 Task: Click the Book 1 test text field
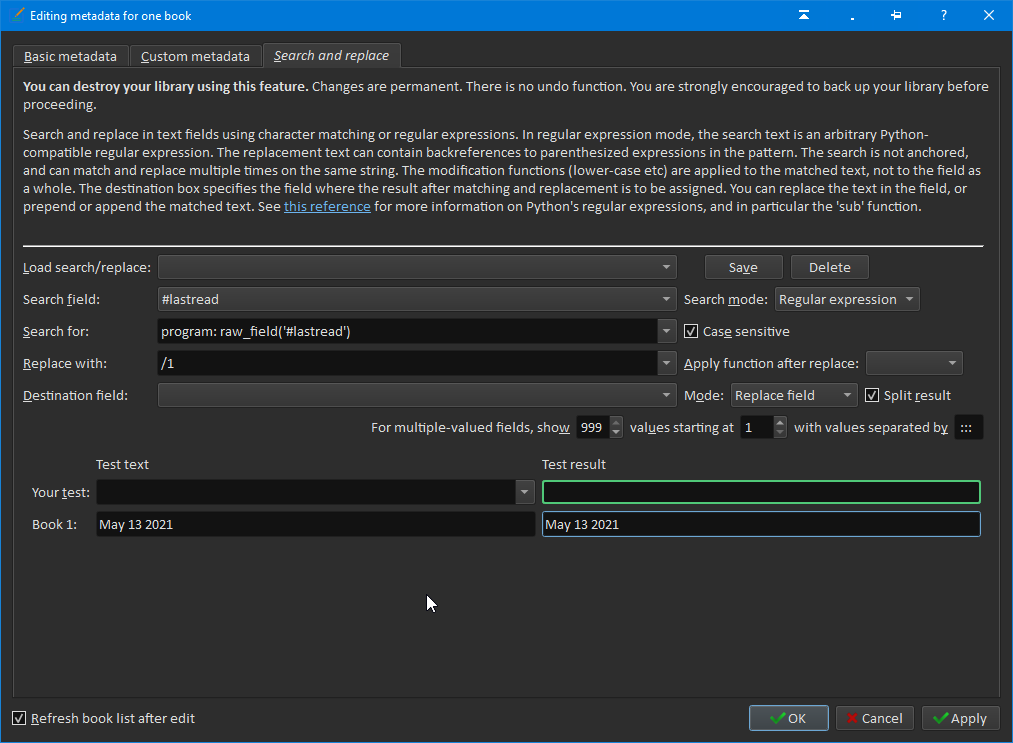coord(315,525)
